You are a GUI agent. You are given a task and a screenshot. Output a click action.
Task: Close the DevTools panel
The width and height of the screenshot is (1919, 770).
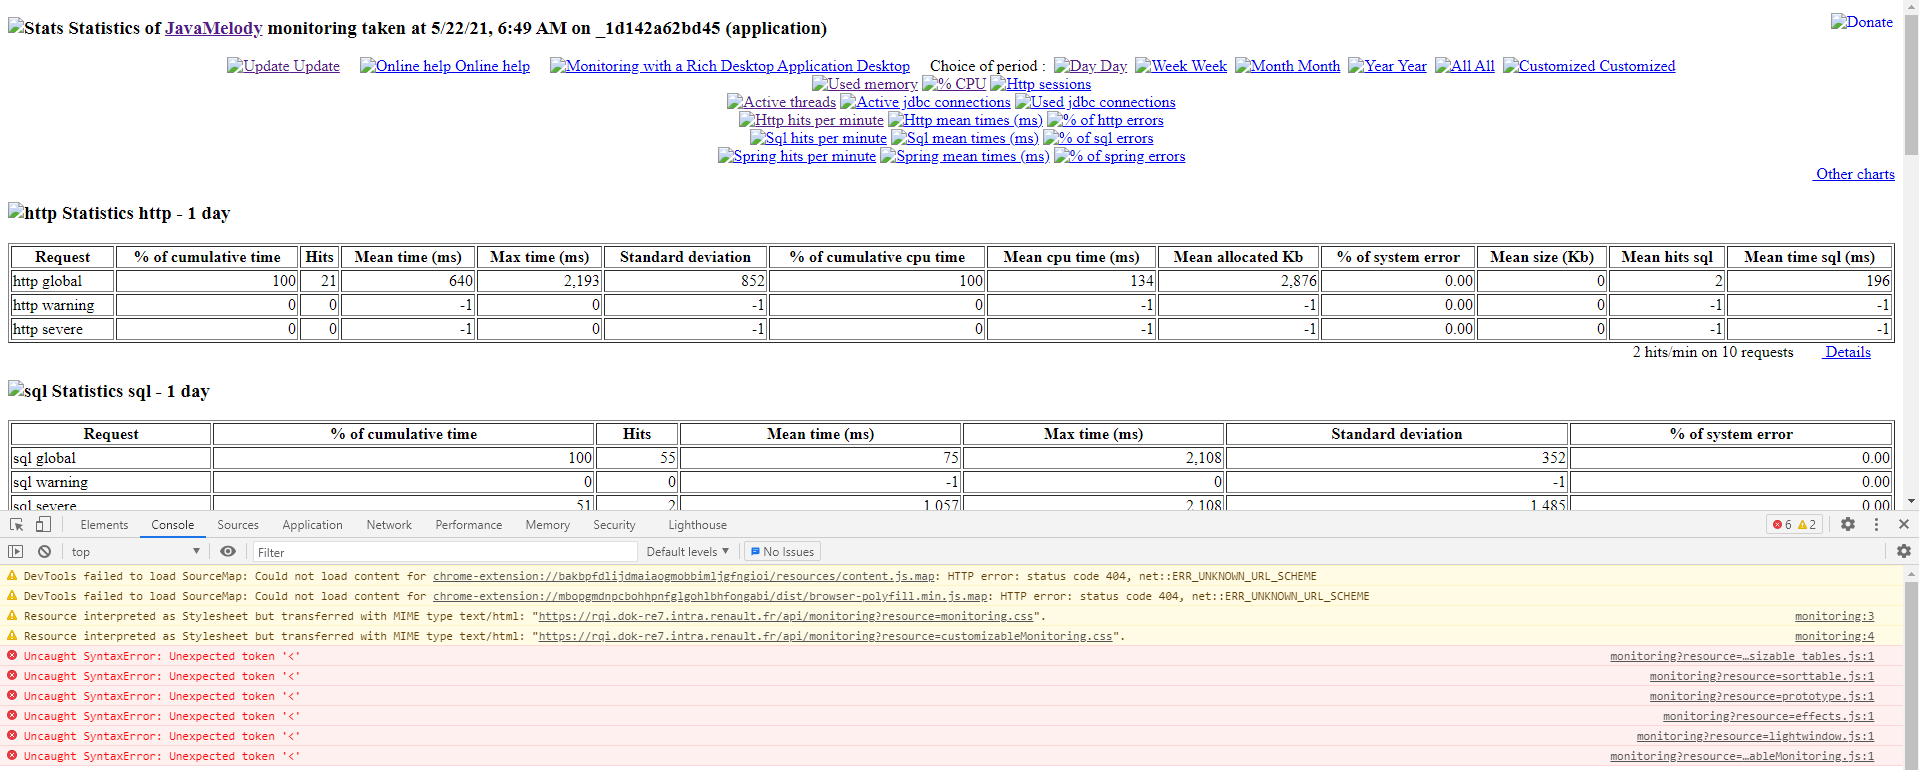(1904, 524)
